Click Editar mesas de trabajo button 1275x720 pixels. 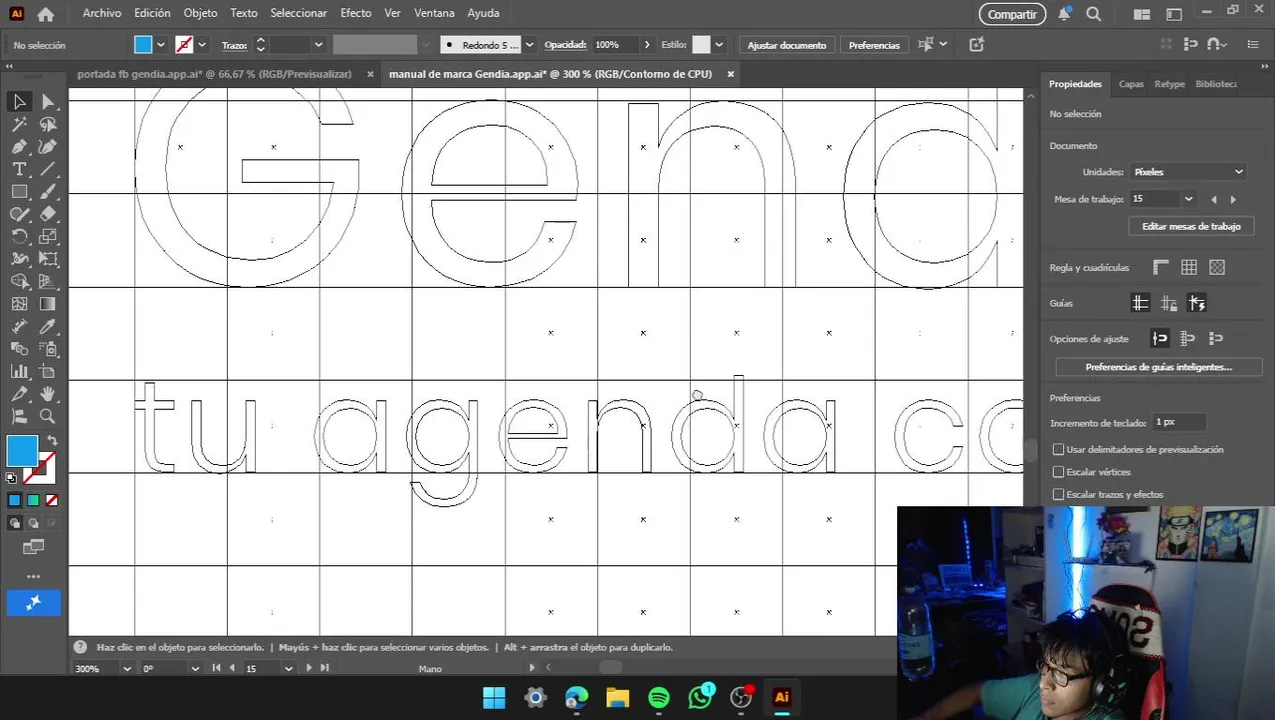(x=1191, y=226)
